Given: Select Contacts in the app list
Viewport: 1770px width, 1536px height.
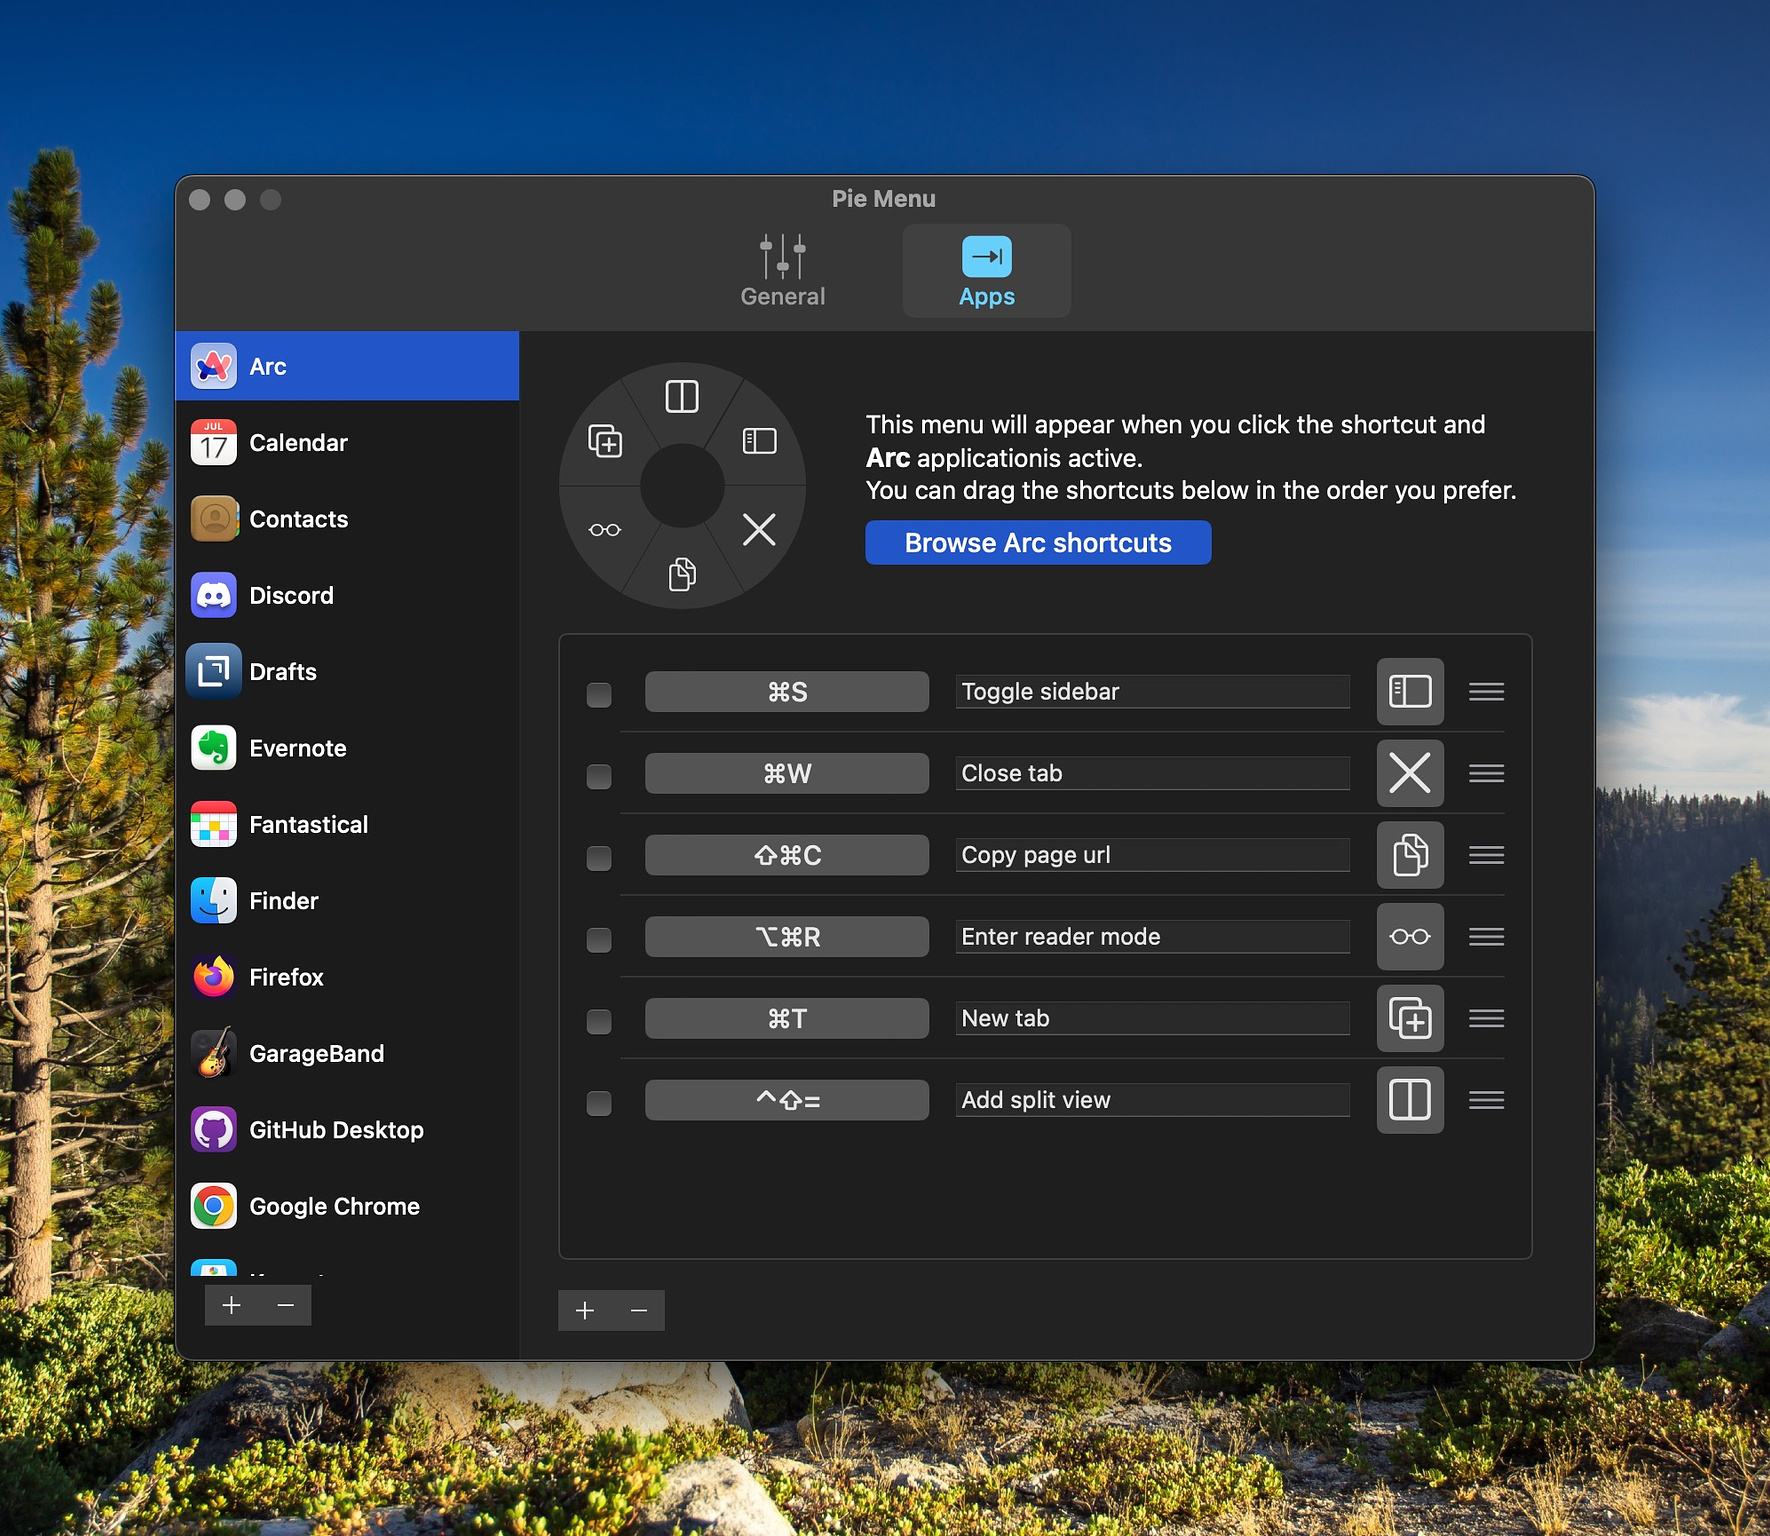Looking at the screenshot, I should 347,519.
